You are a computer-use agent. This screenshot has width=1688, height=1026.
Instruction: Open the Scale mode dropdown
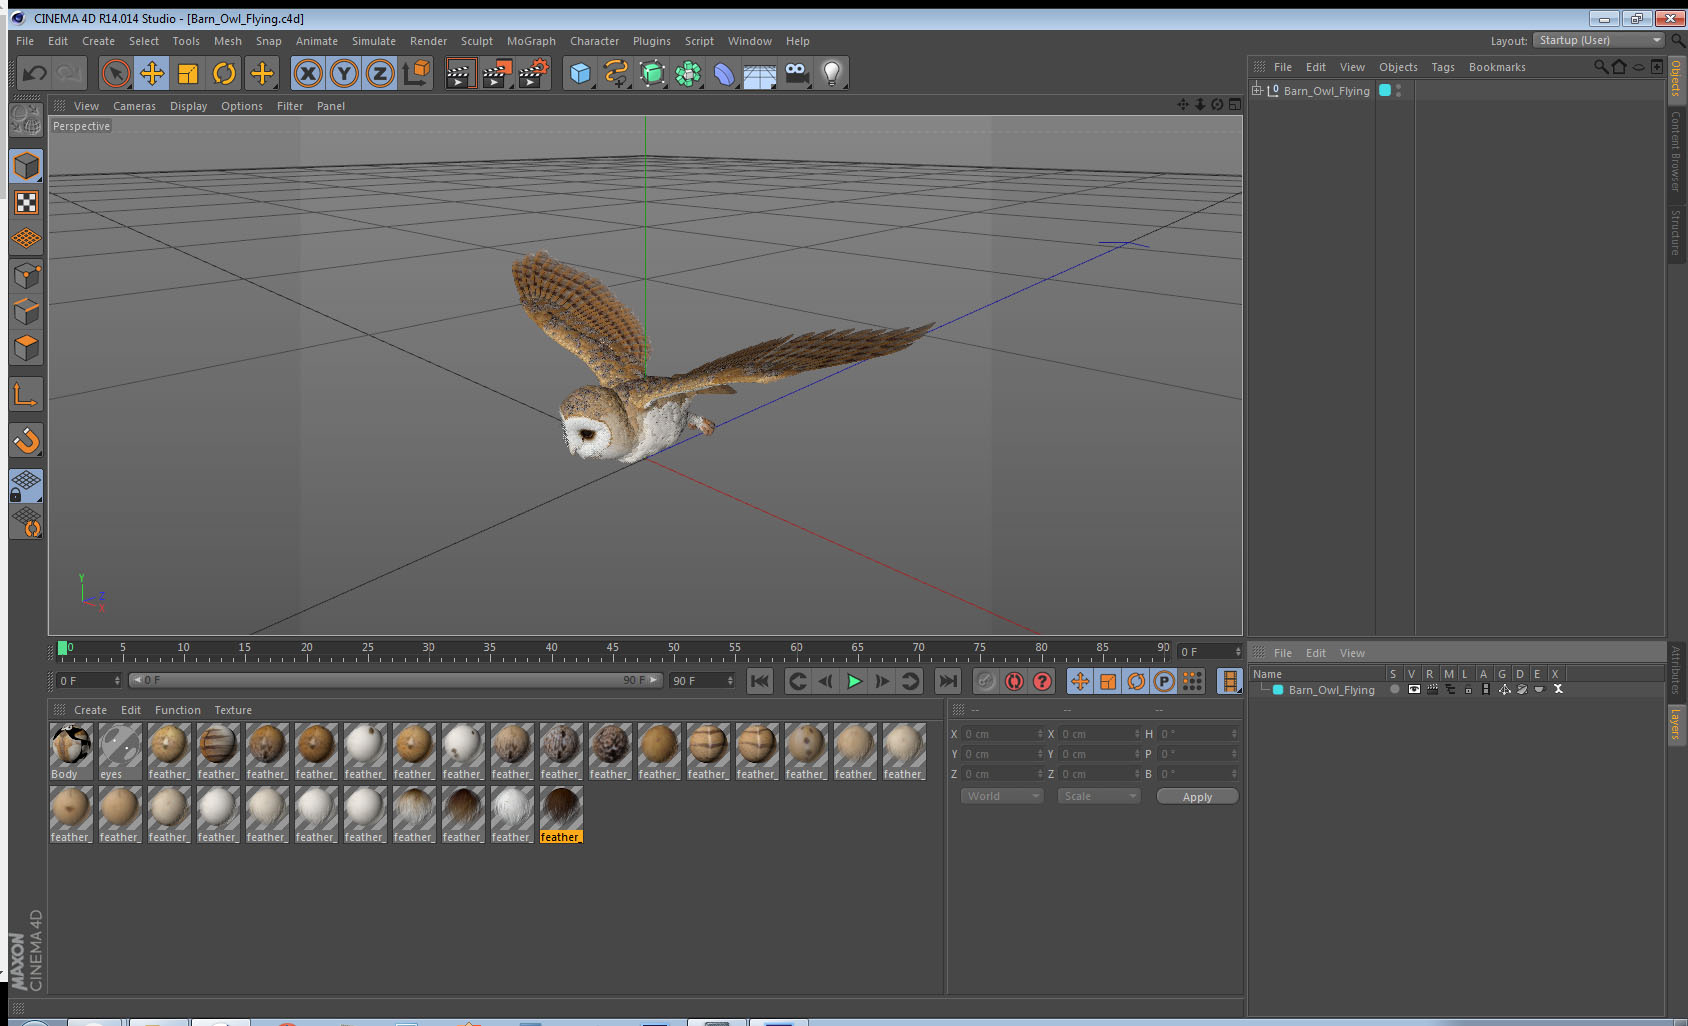pos(1099,796)
